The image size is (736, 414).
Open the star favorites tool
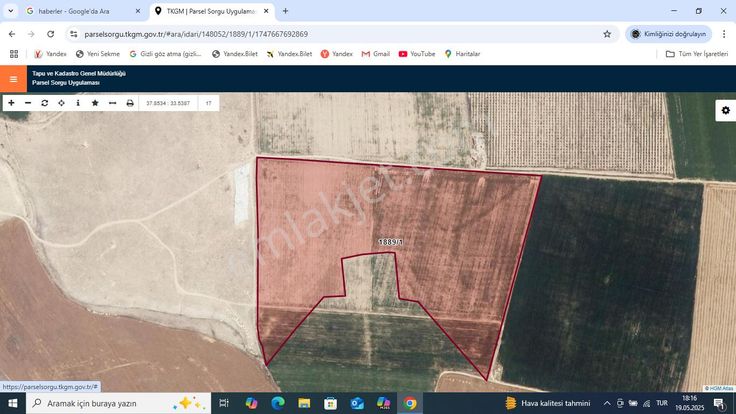click(95, 103)
